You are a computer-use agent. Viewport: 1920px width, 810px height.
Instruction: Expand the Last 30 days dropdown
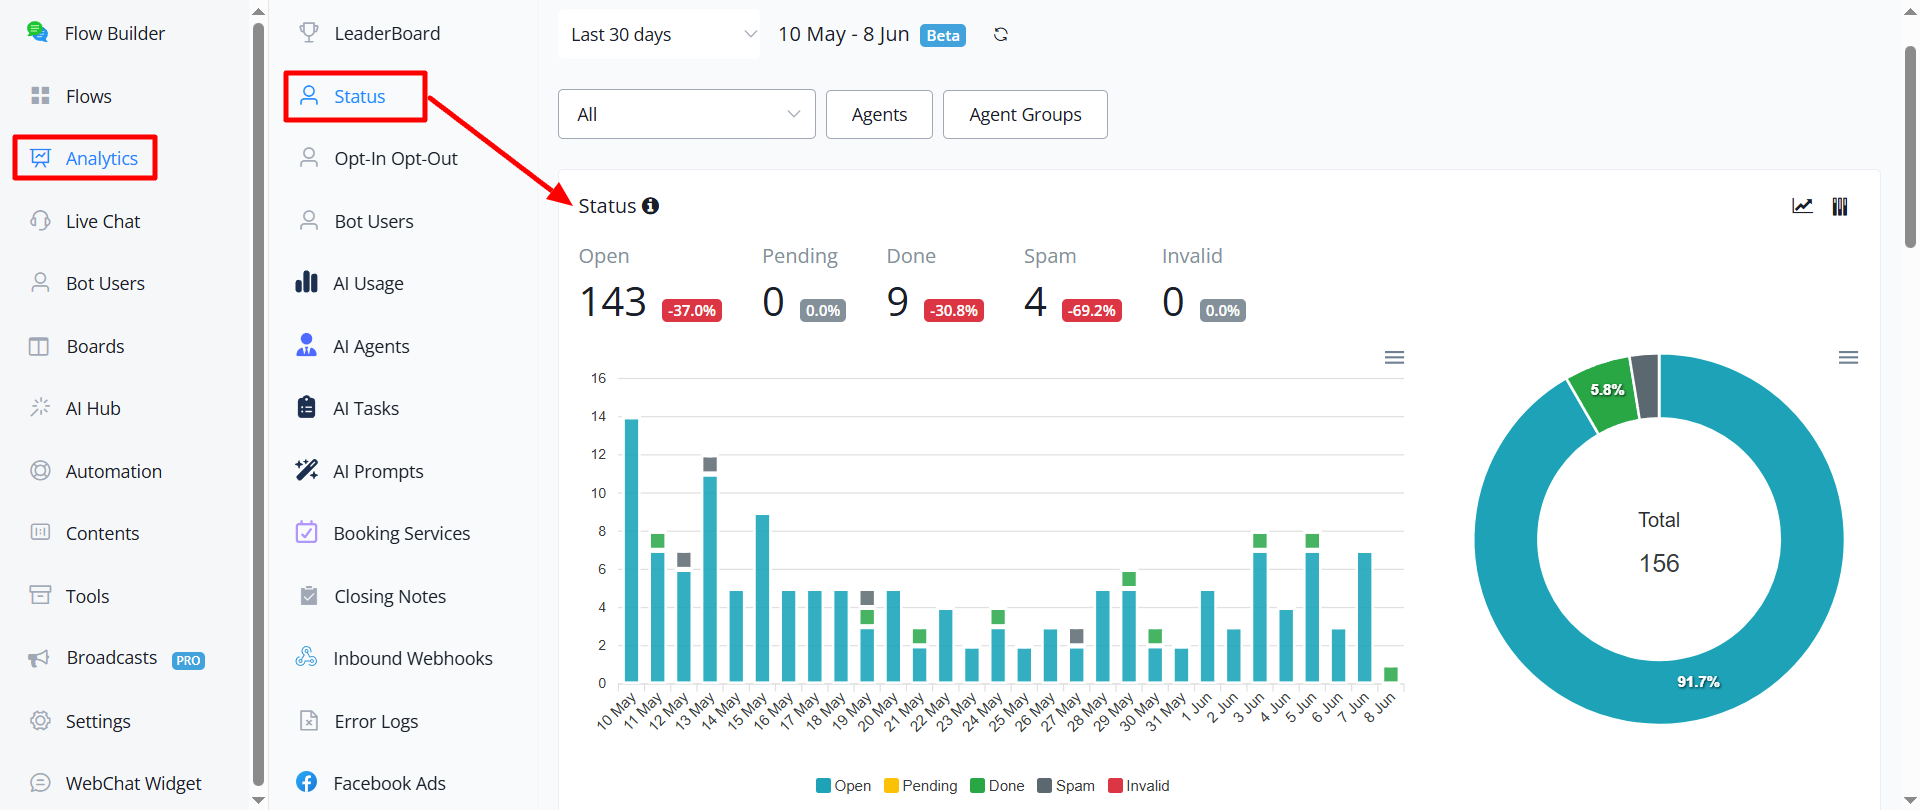click(659, 35)
